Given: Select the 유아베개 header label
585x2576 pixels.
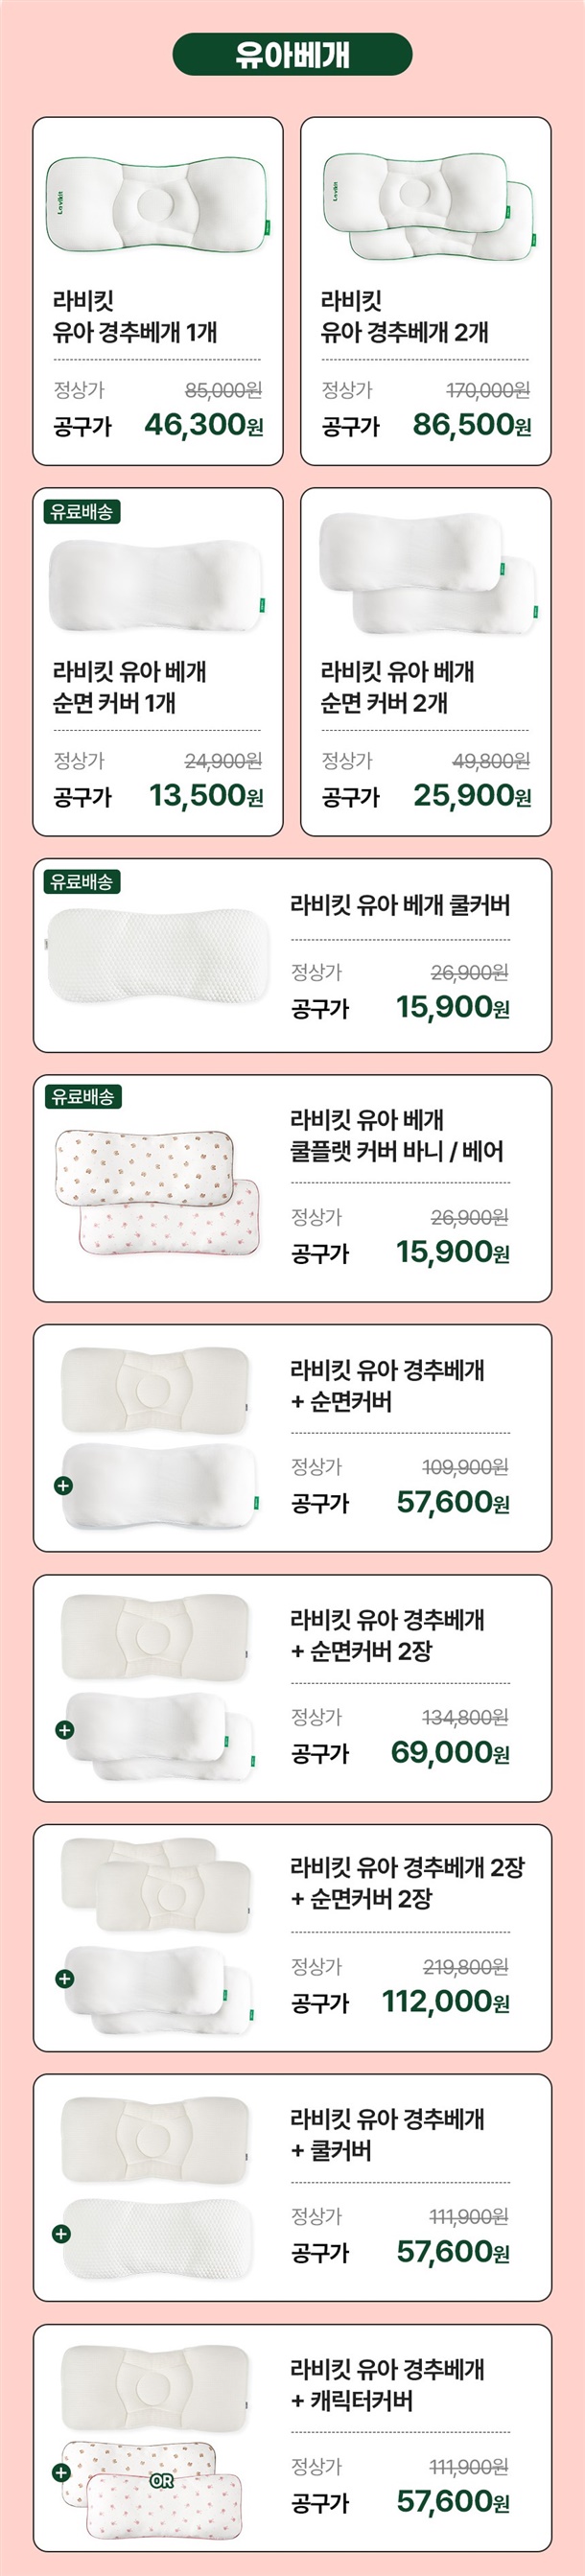Looking at the screenshot, I should tap(292, 54).
